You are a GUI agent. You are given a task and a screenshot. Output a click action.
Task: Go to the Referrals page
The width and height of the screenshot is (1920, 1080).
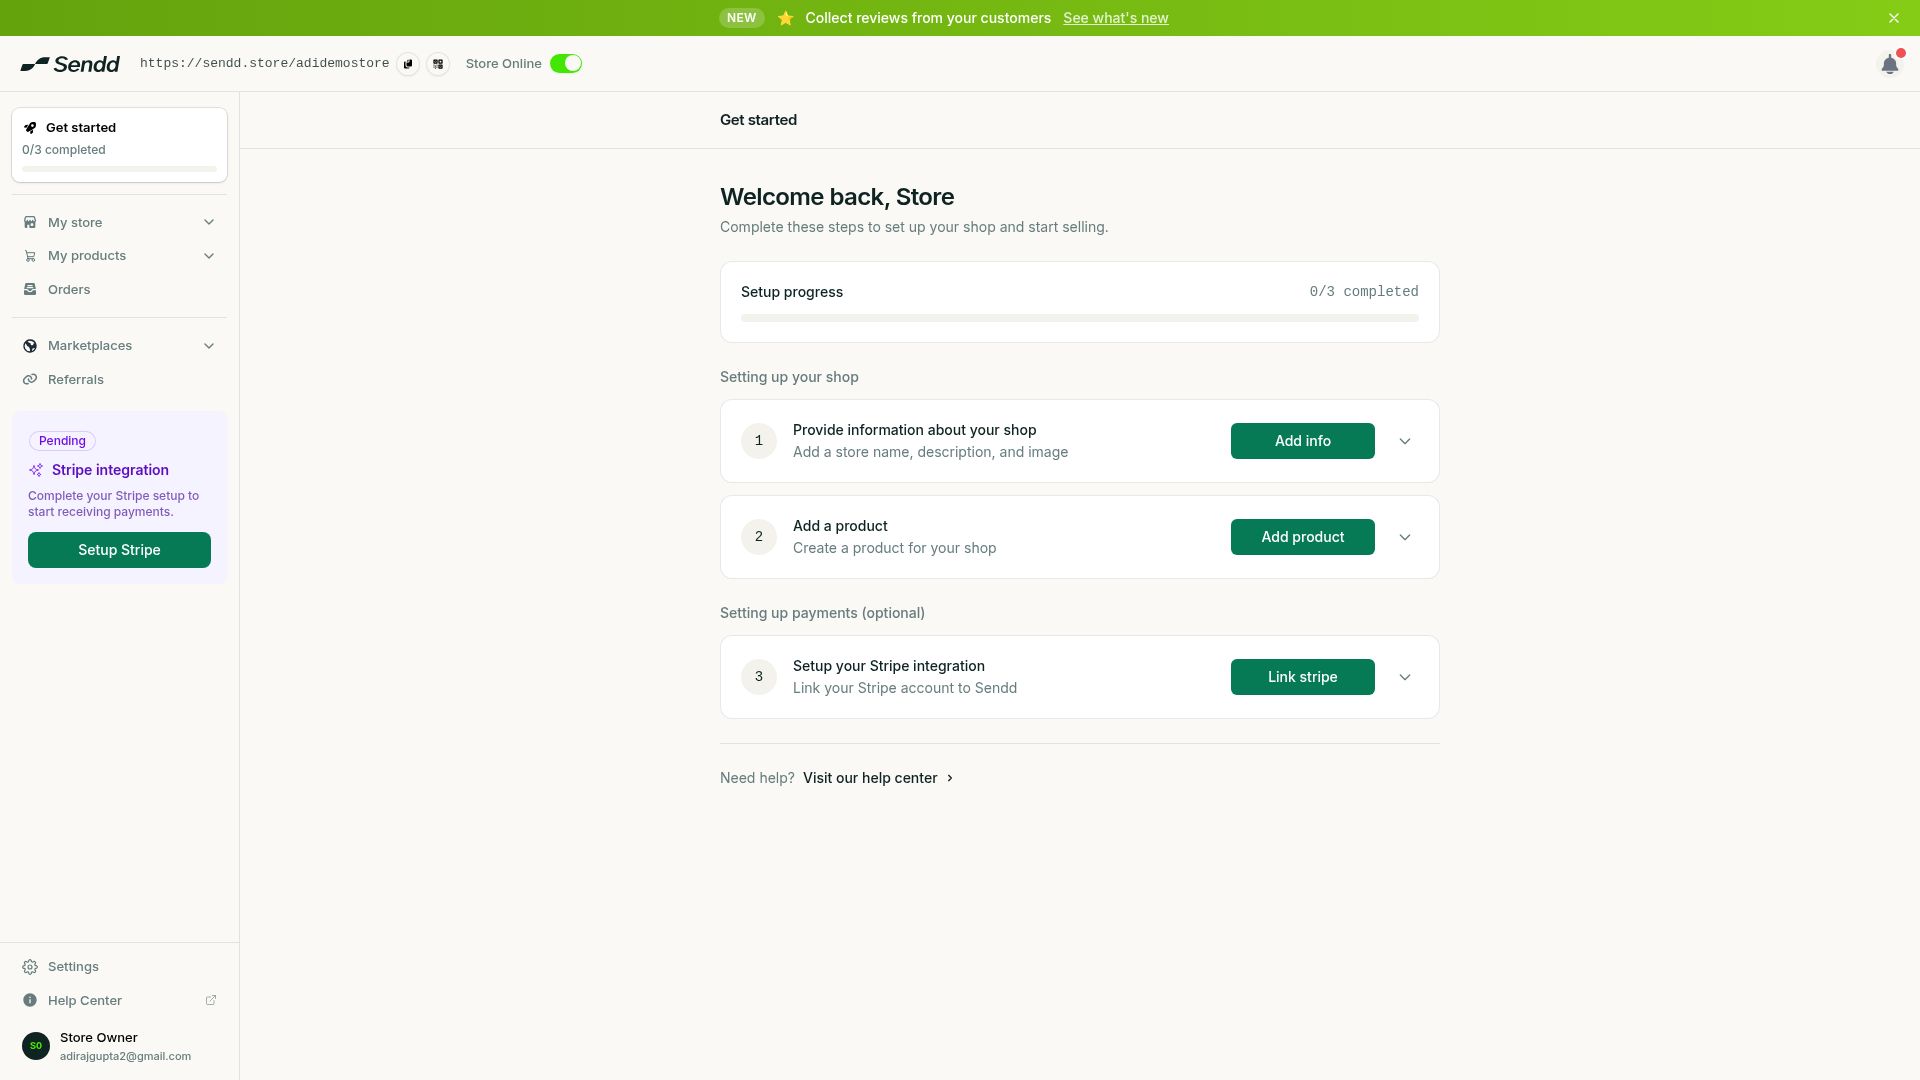point(119,380)
